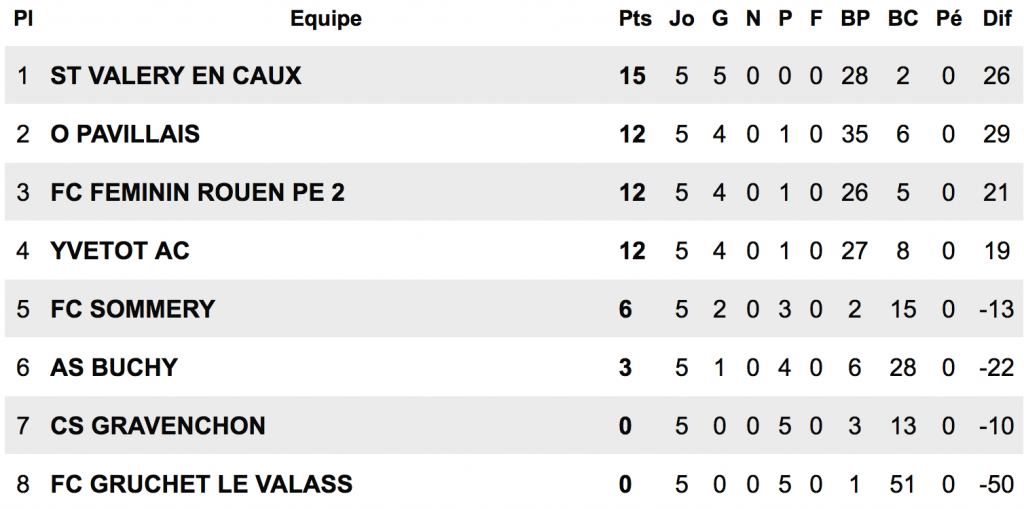Click the 51 goals conceded cell
Viewport: 1024px width, 509px height.
click(903, 485)
